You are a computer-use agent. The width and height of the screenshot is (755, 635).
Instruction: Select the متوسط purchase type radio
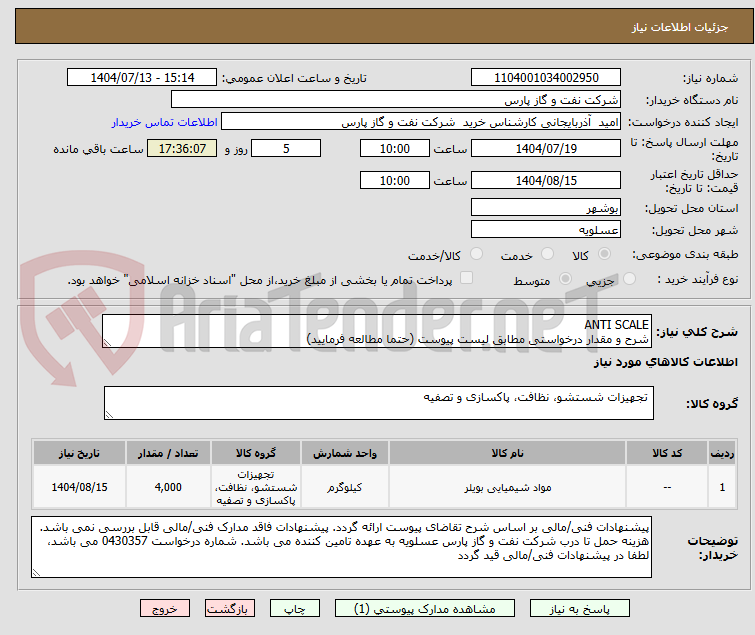pyautogui.click(x=565, y=279)
